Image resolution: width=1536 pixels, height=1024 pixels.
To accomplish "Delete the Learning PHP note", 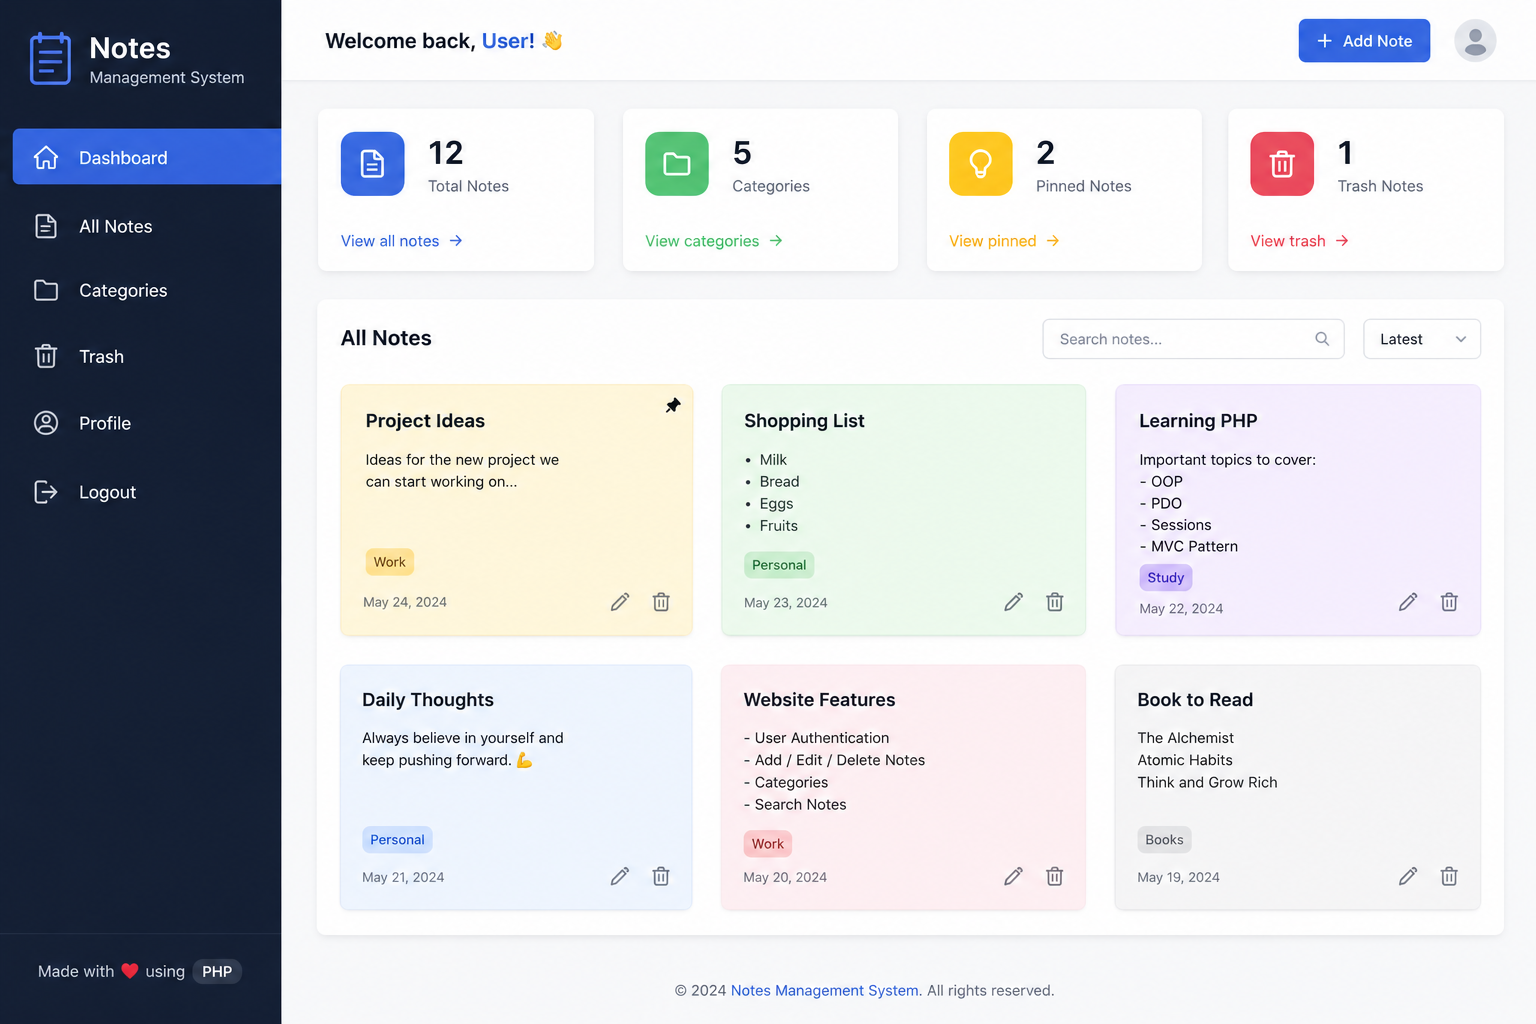I will tap(1449, 602).
